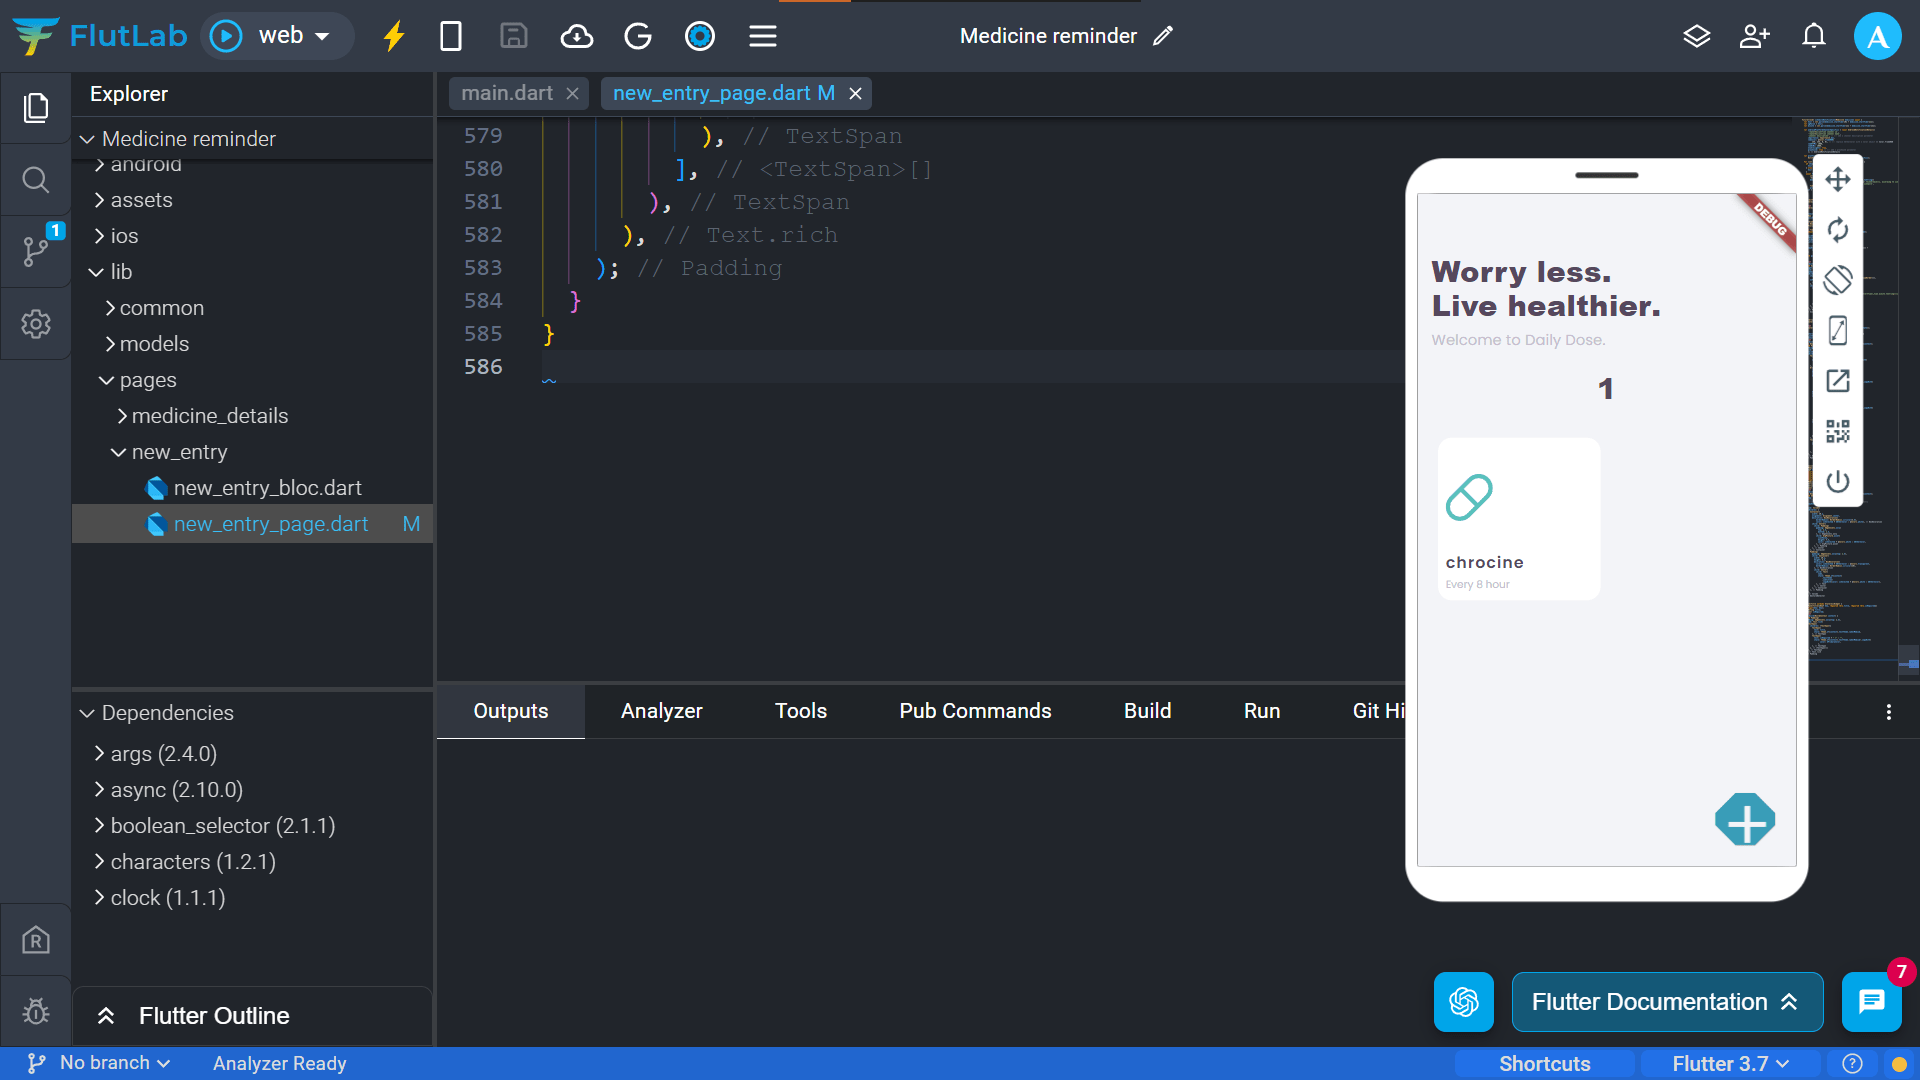Click the target/focus indicator icon in toolbar
The width and height of the screenshot is (1920, 1080).
point(700,36)
